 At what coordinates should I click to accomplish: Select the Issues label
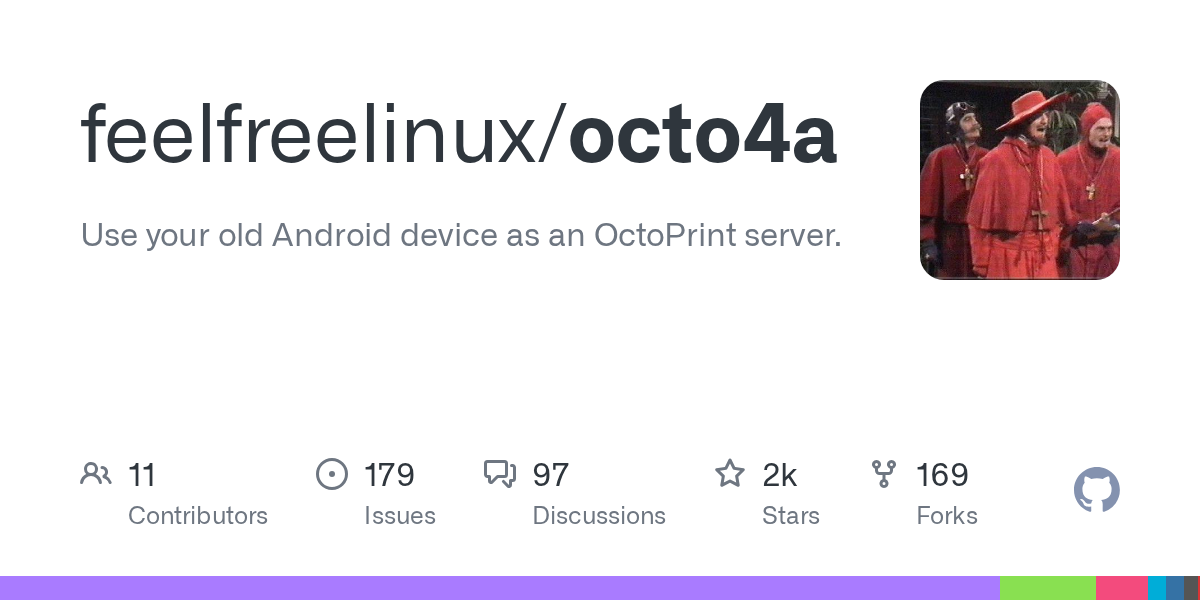tap(400, 516)
